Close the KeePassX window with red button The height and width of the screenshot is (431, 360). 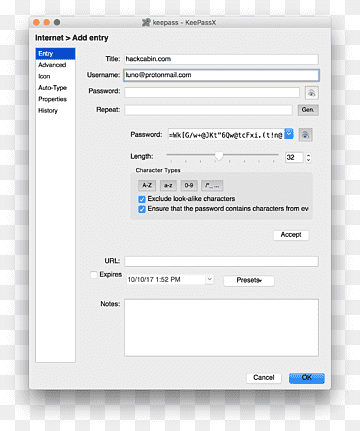pos(36,22)
